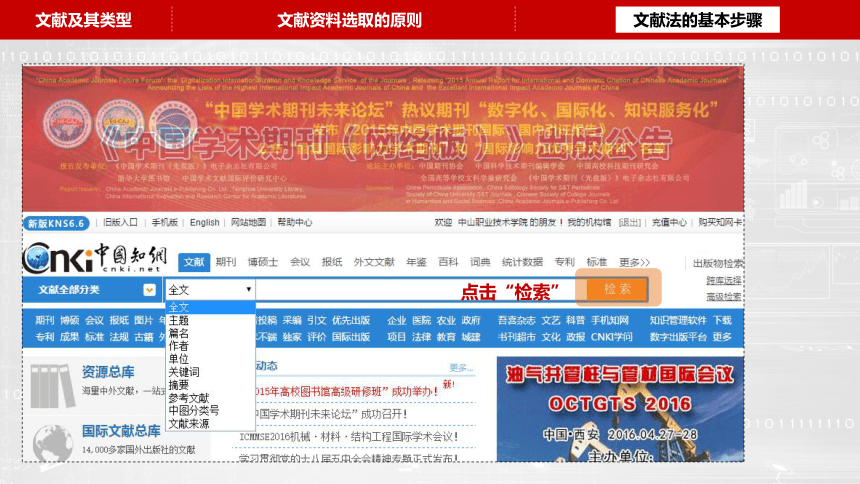Click 优先出版 in blue navigation bar
The width and height of the screenshot is (860, 484).
click(x=351, y=320)
